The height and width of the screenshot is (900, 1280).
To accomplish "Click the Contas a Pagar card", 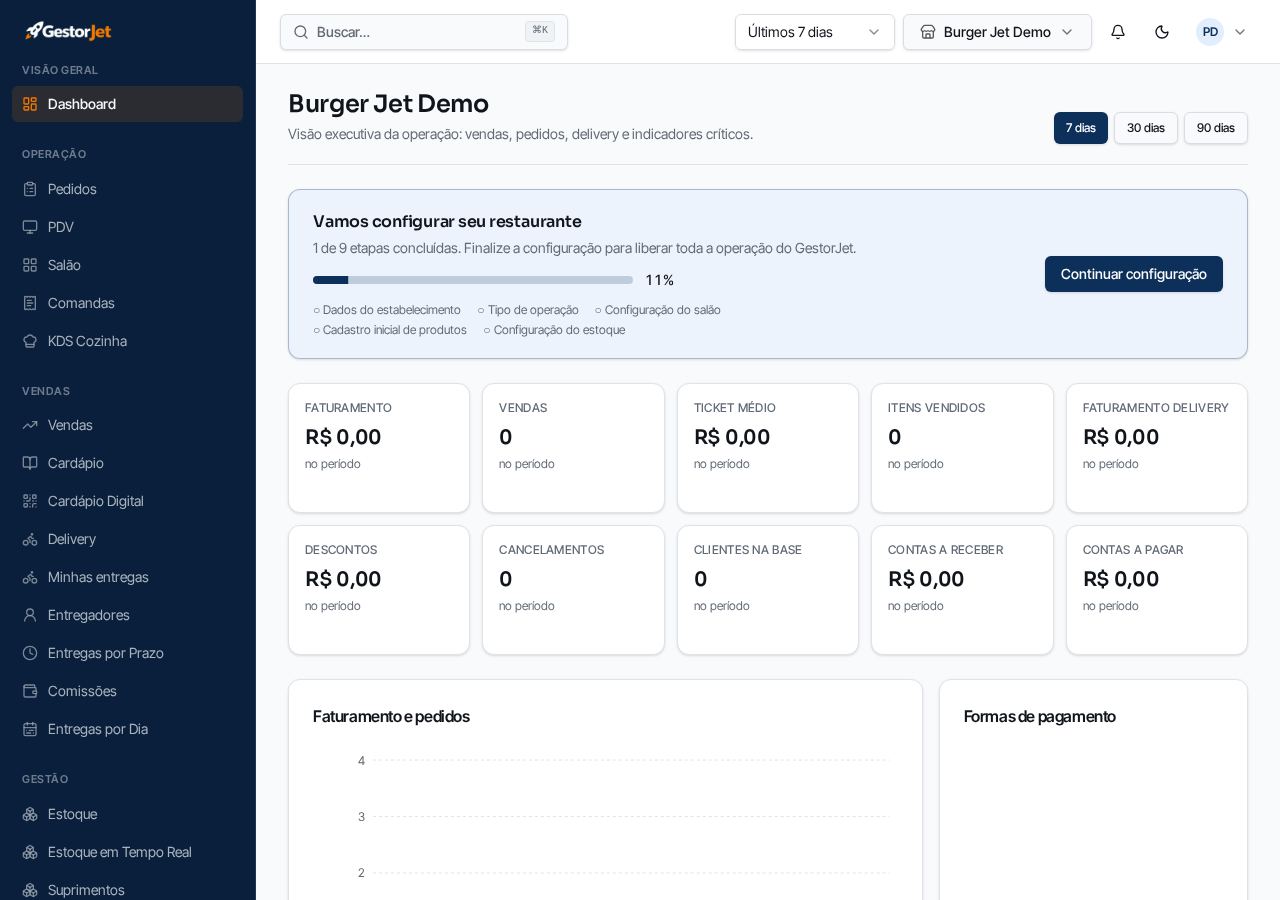I will point(1157,590).
